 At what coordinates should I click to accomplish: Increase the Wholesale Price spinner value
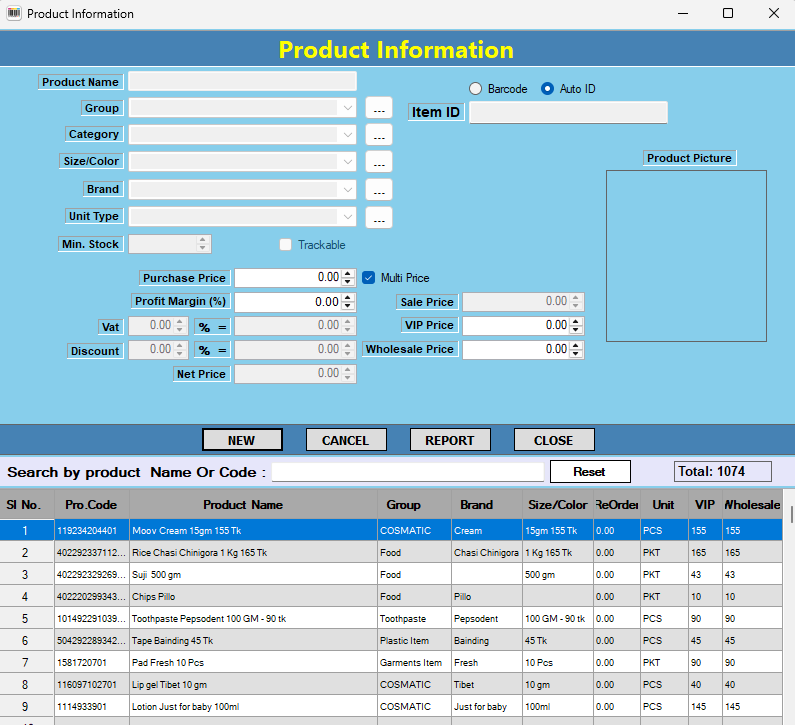tap(576, 346)
